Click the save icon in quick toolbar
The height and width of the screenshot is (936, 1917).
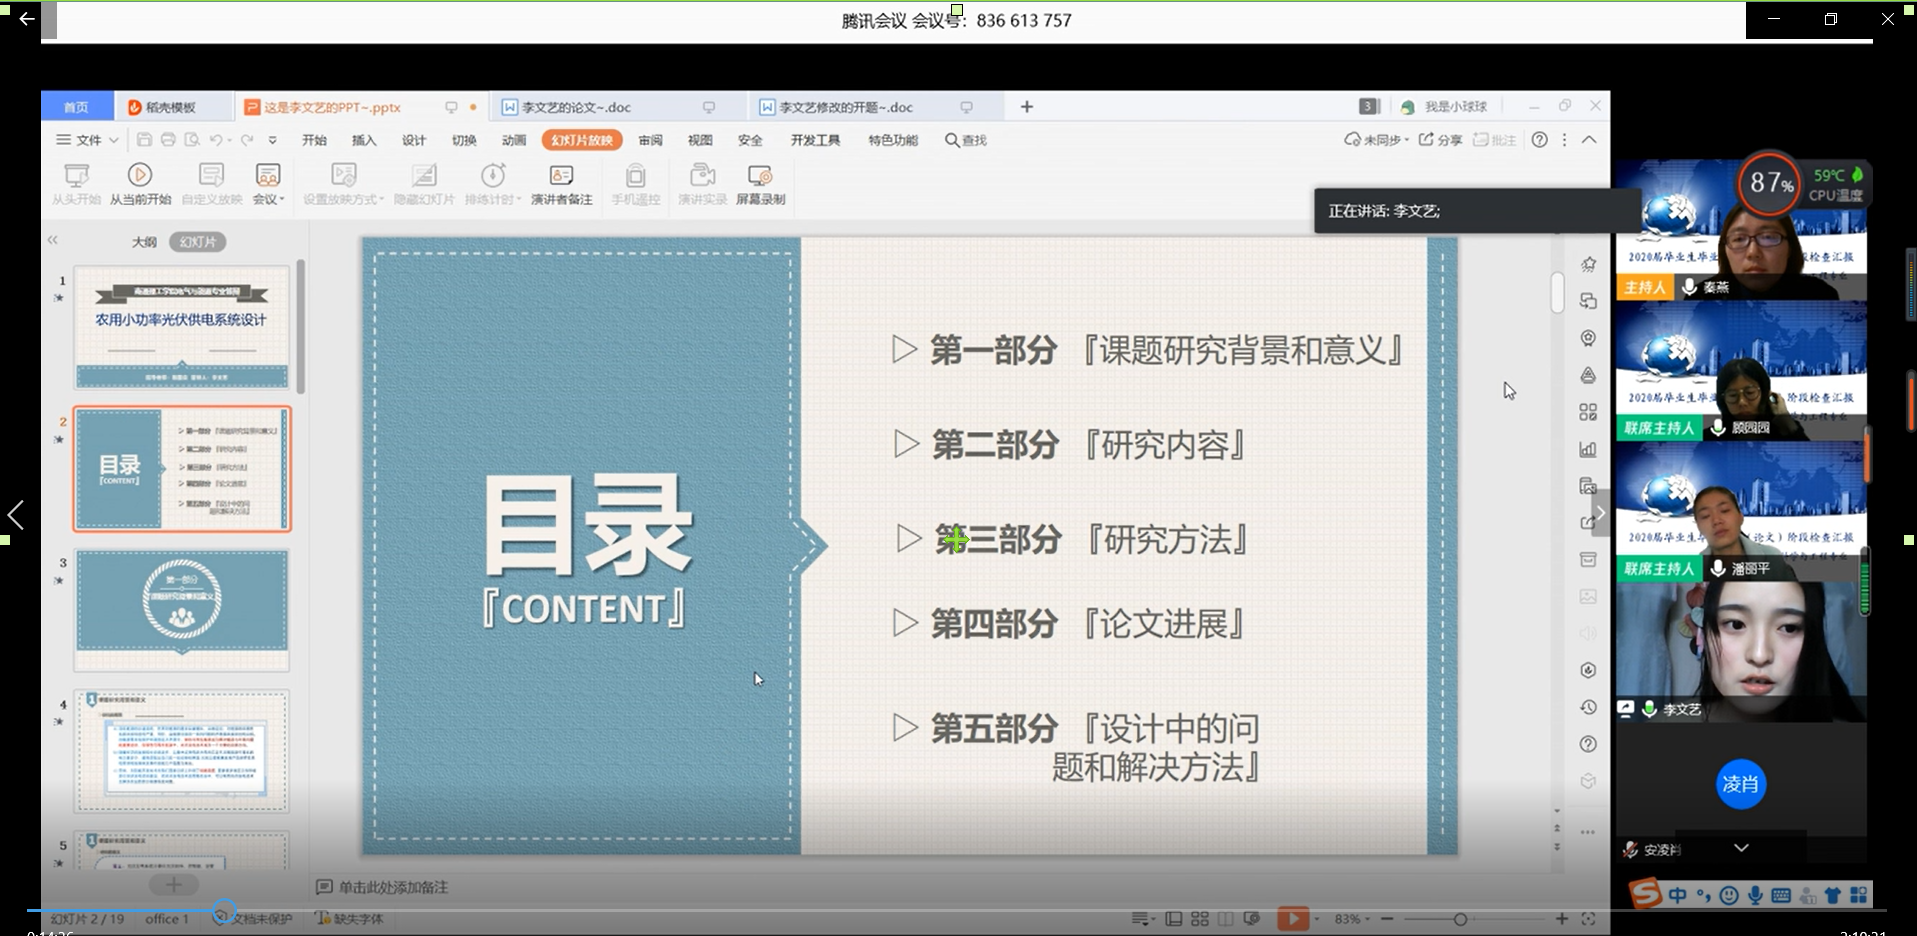(x=144, y=140)
